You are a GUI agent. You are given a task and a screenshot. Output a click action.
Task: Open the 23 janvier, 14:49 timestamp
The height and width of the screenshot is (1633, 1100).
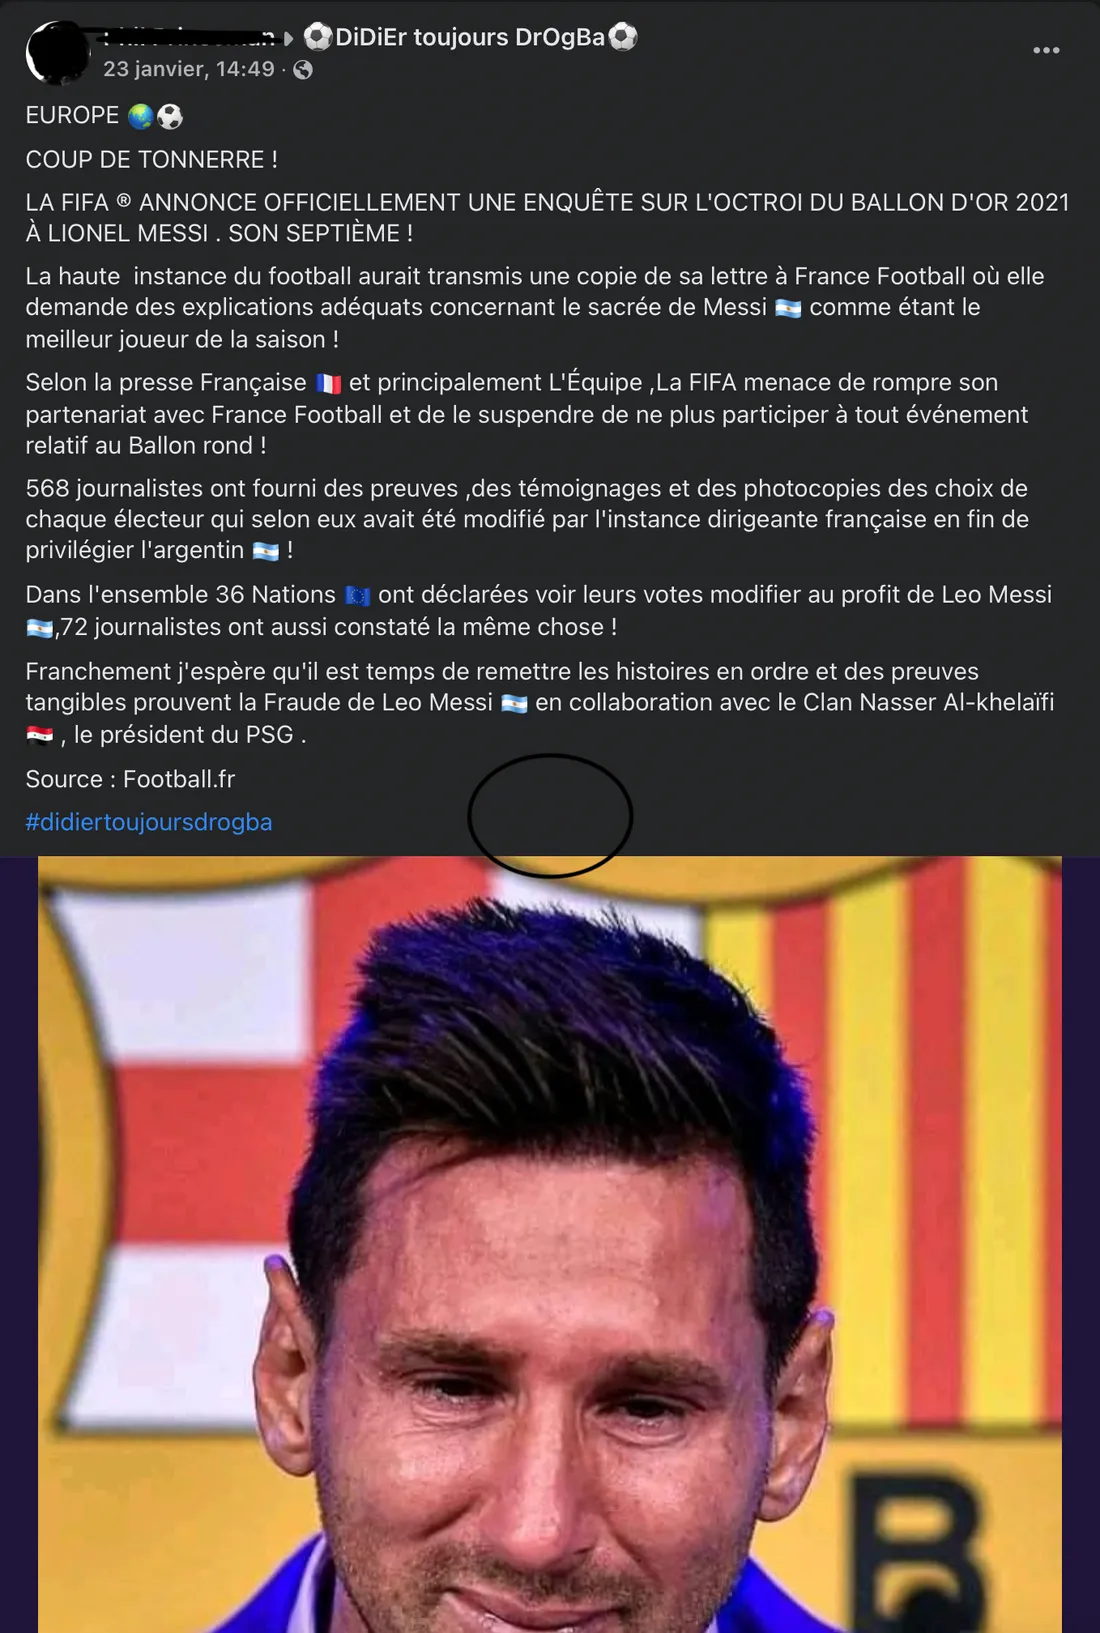(189, 69)
